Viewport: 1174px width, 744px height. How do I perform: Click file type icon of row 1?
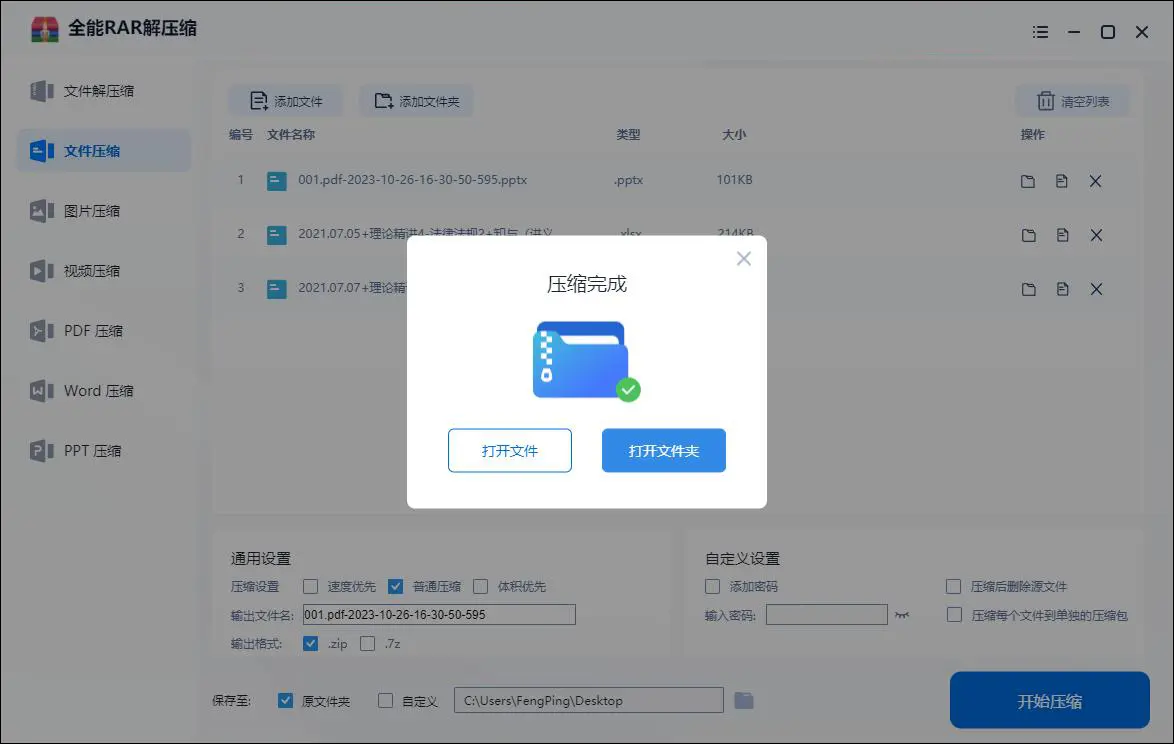click(x=276, y=181)
